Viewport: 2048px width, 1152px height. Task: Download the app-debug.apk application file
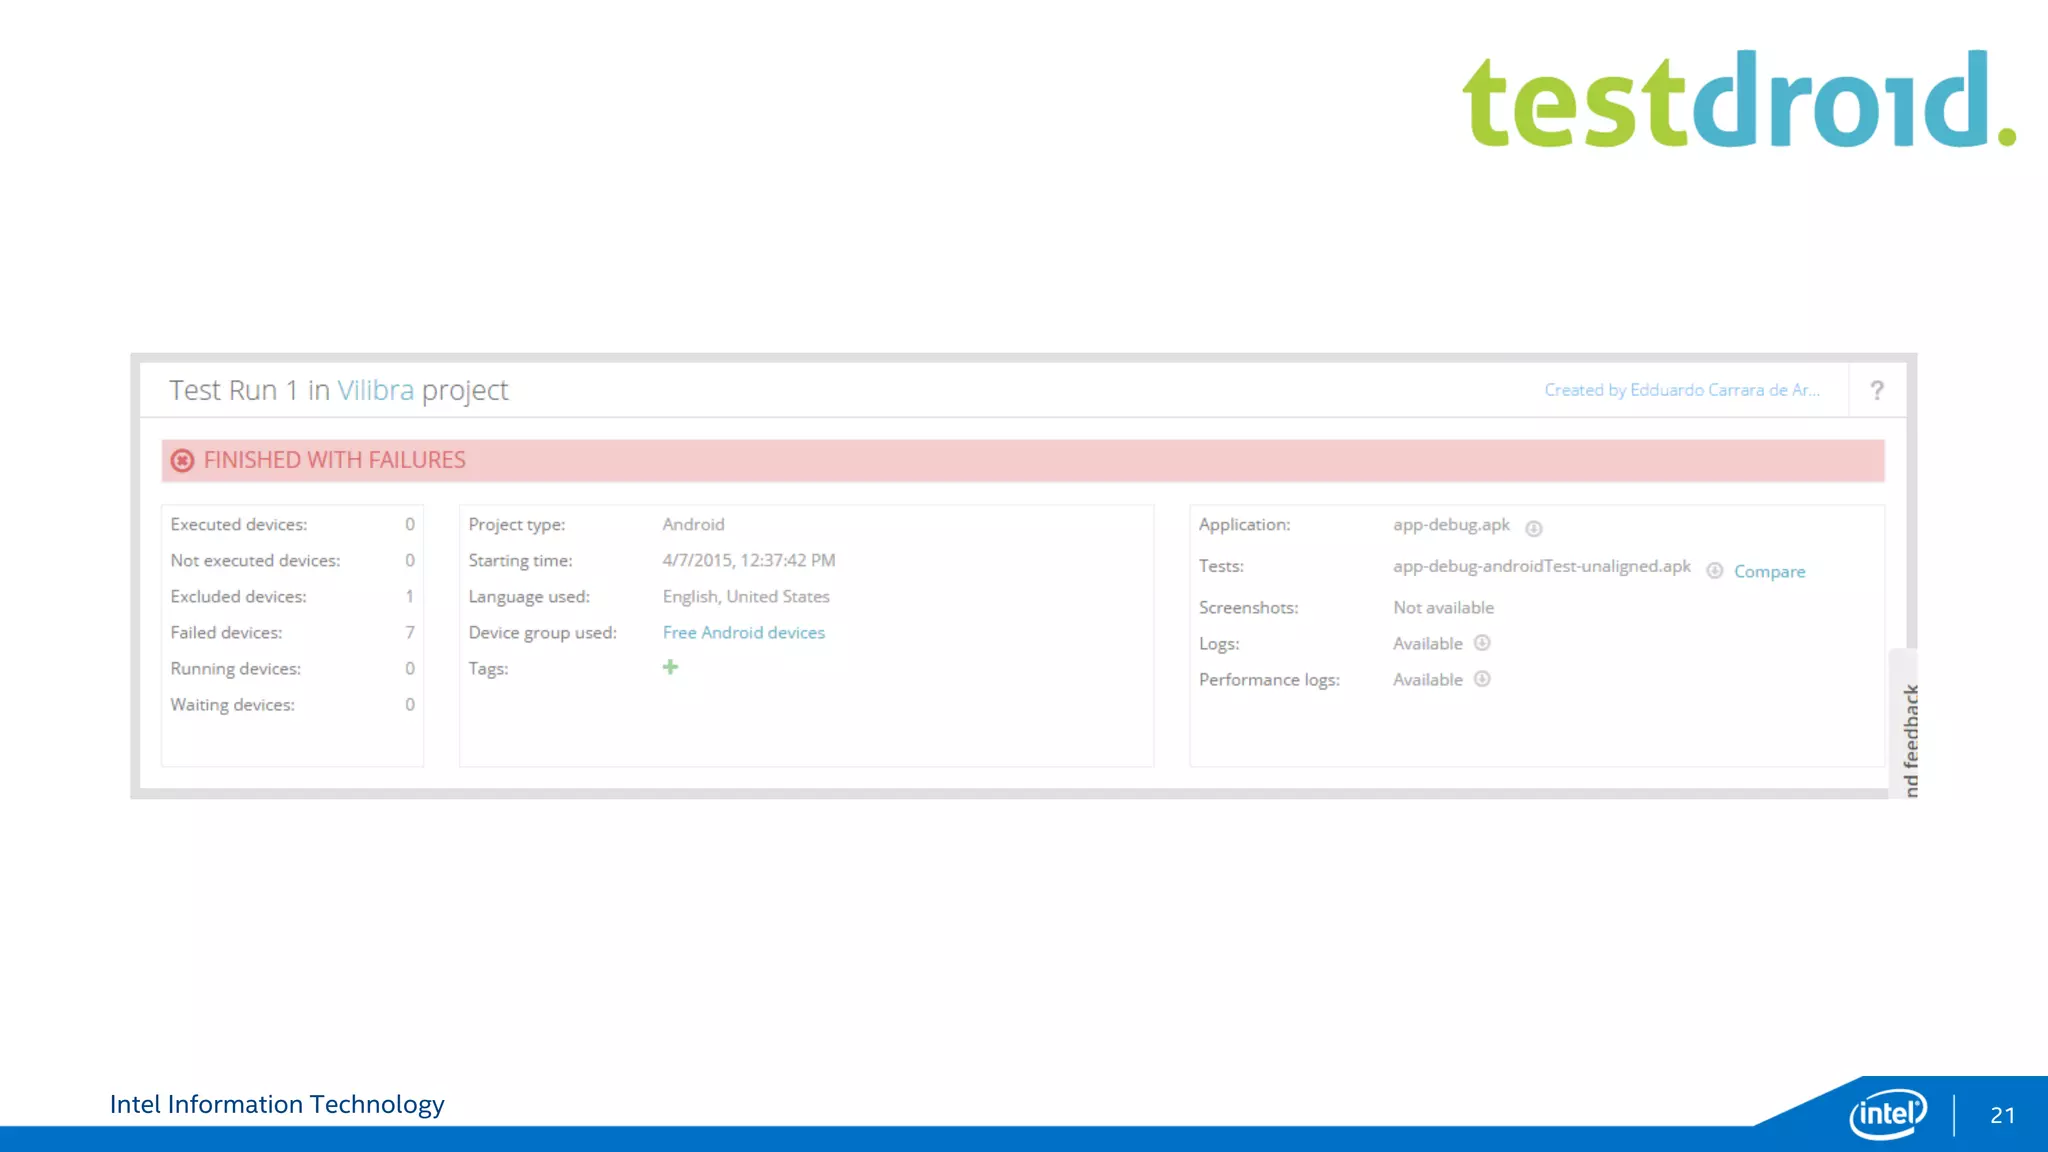(1533, 528)
